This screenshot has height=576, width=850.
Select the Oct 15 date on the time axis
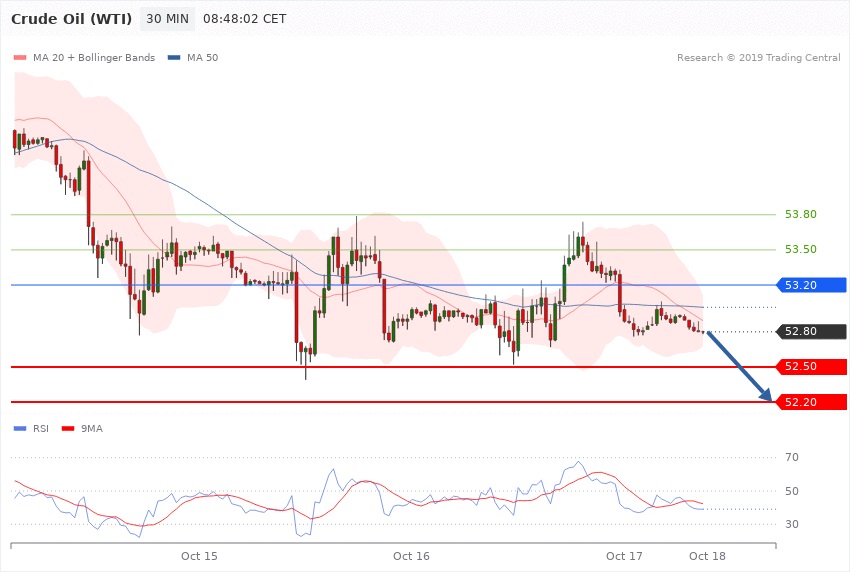click(199, 555)
